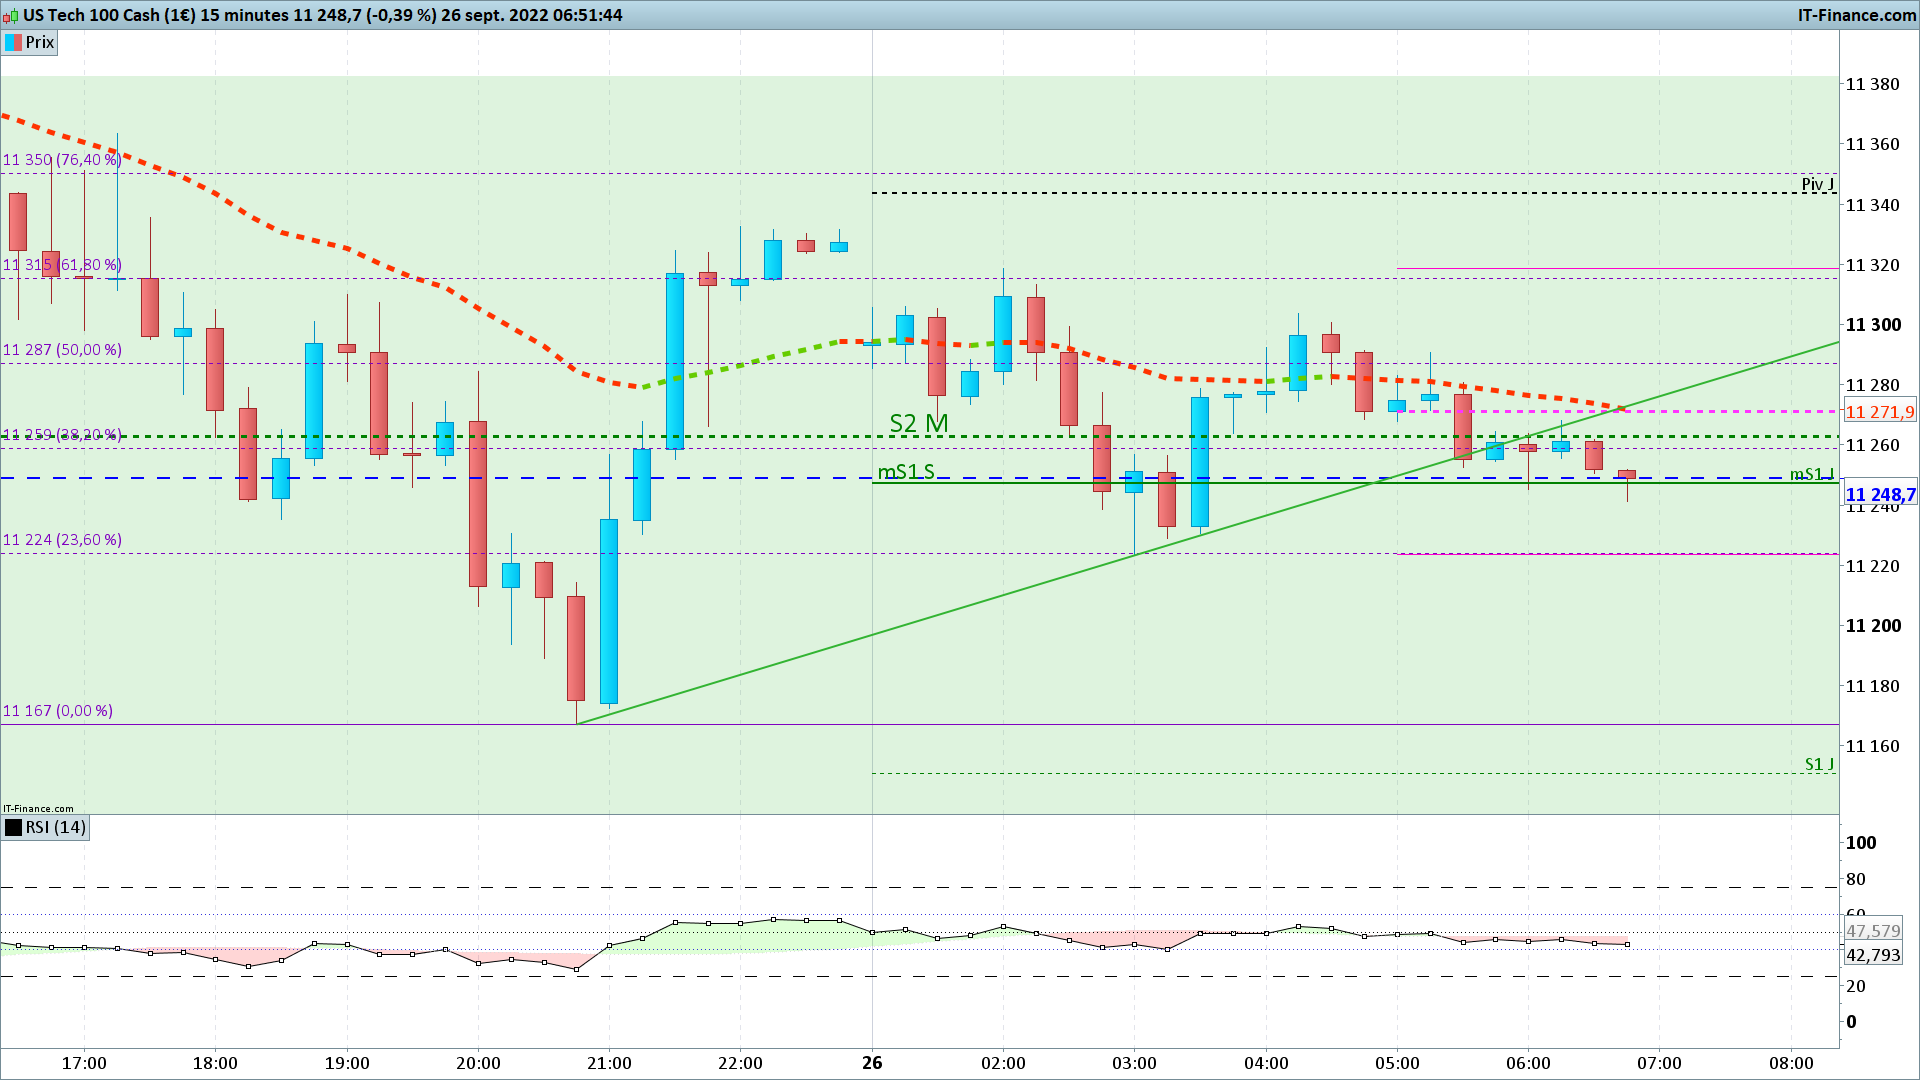Click the black RSI (14) indicator icon
1920x1080 pixels.
pyautogui.click(x=13, y=828)
